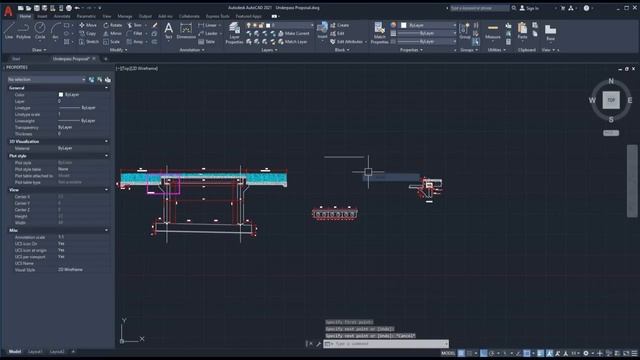The image size is (640, 360).
Task: Open the Annotate ribbon tab
Action: 62,16
